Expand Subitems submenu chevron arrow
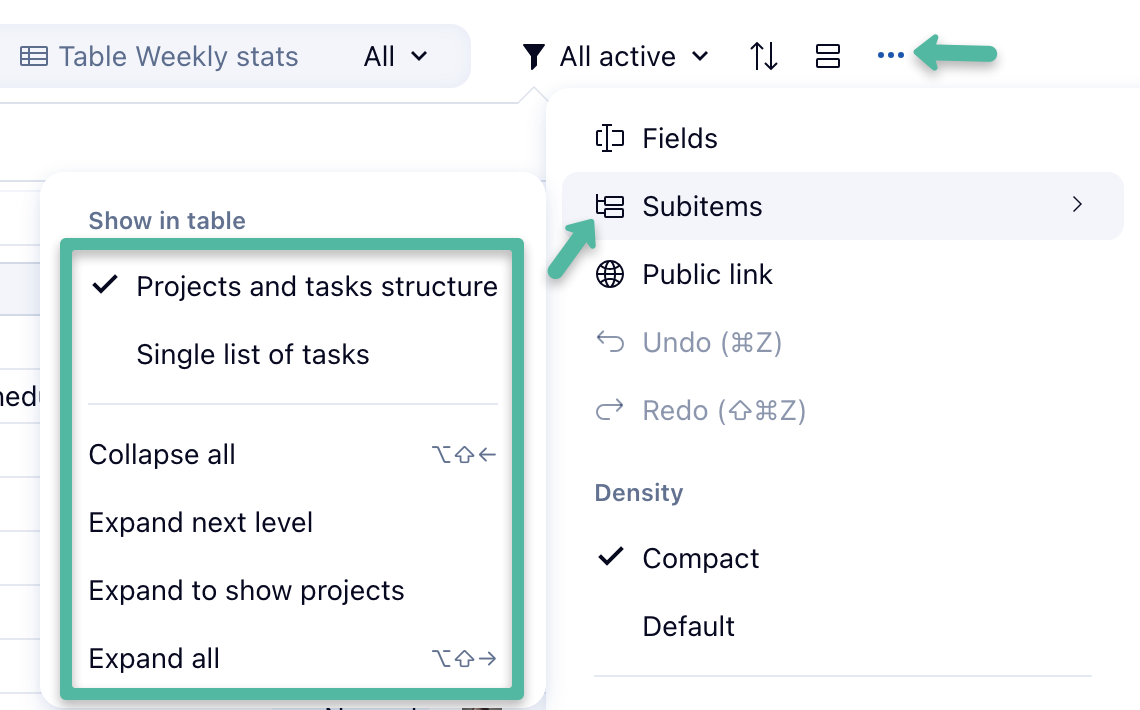 (x=1077, y=205)
